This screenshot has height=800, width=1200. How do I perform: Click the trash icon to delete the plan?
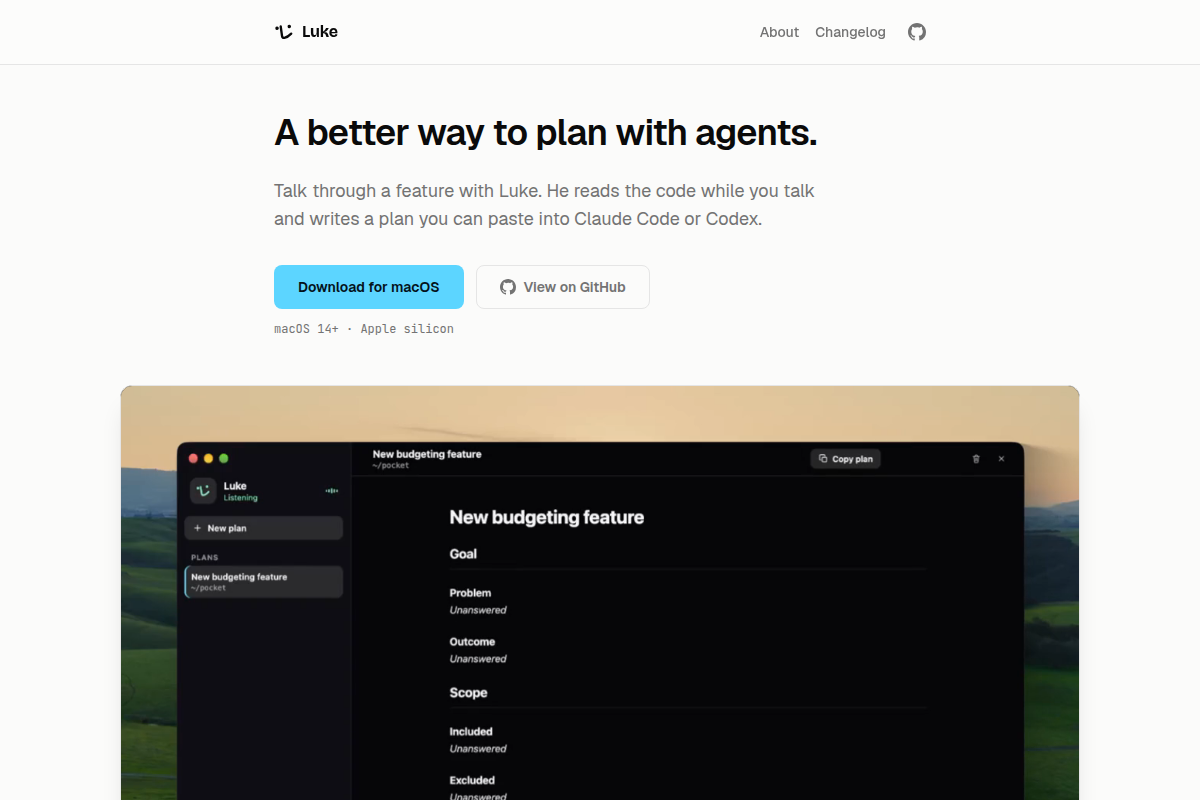click(976, 459)
